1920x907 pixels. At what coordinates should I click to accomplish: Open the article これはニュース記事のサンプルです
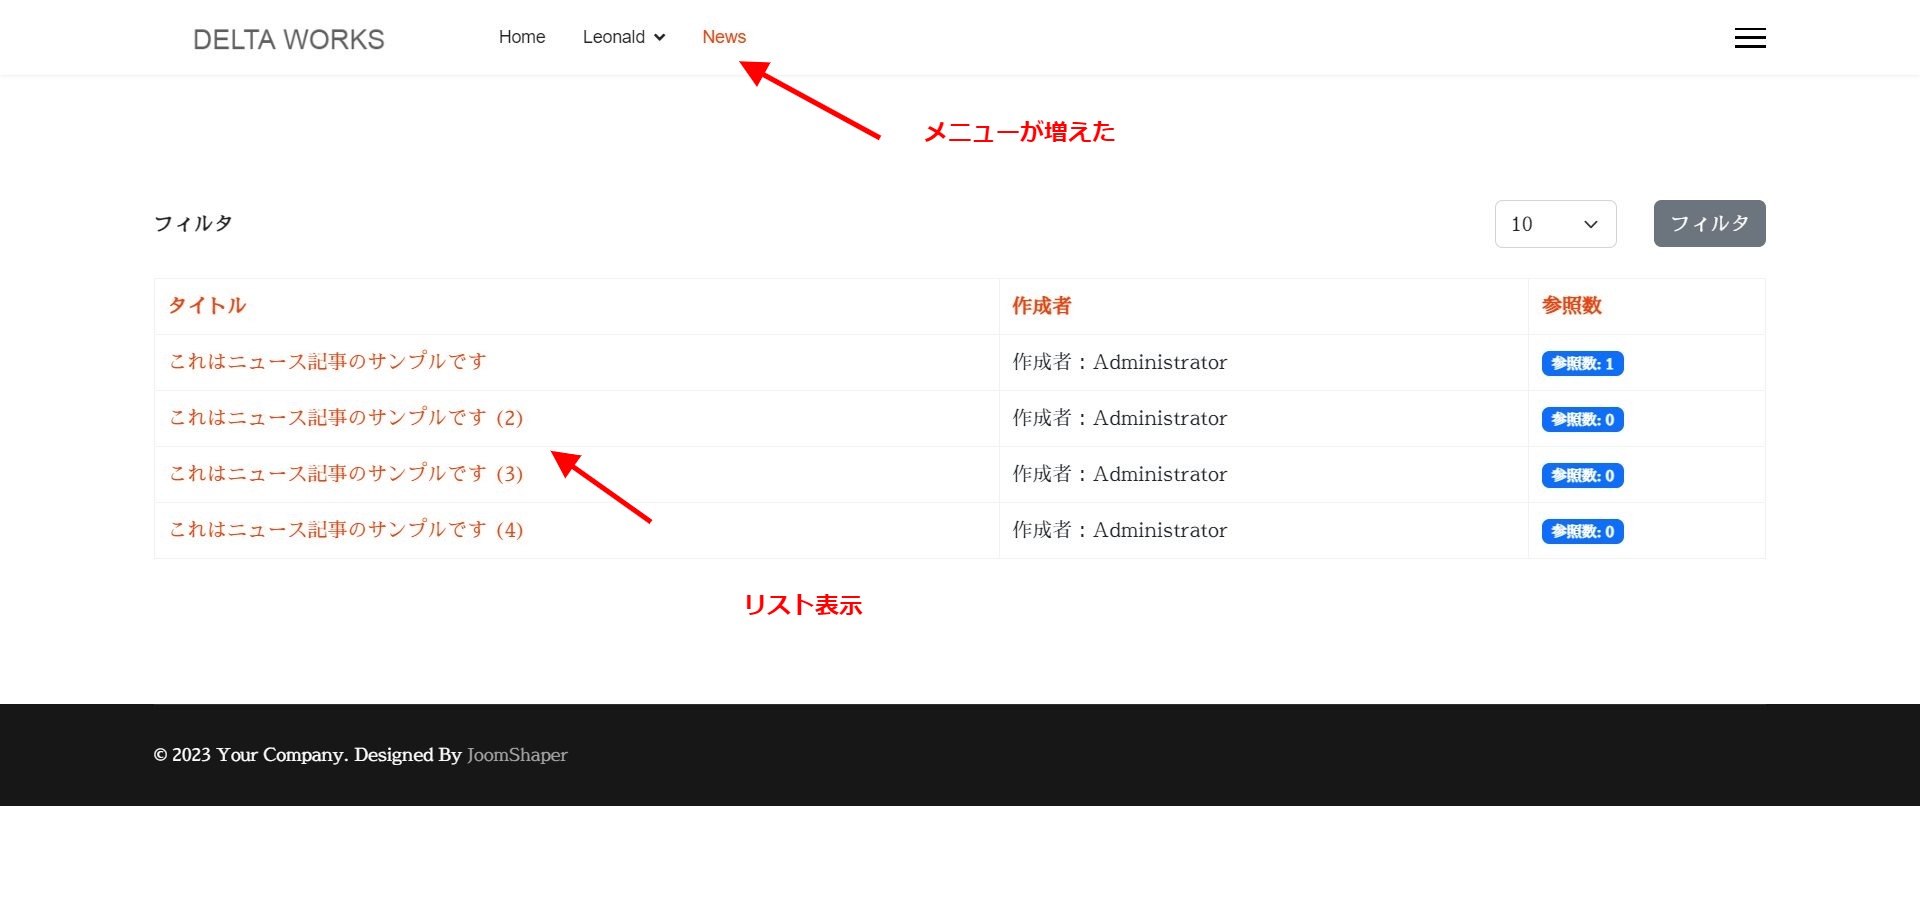[x=327, y=362]
